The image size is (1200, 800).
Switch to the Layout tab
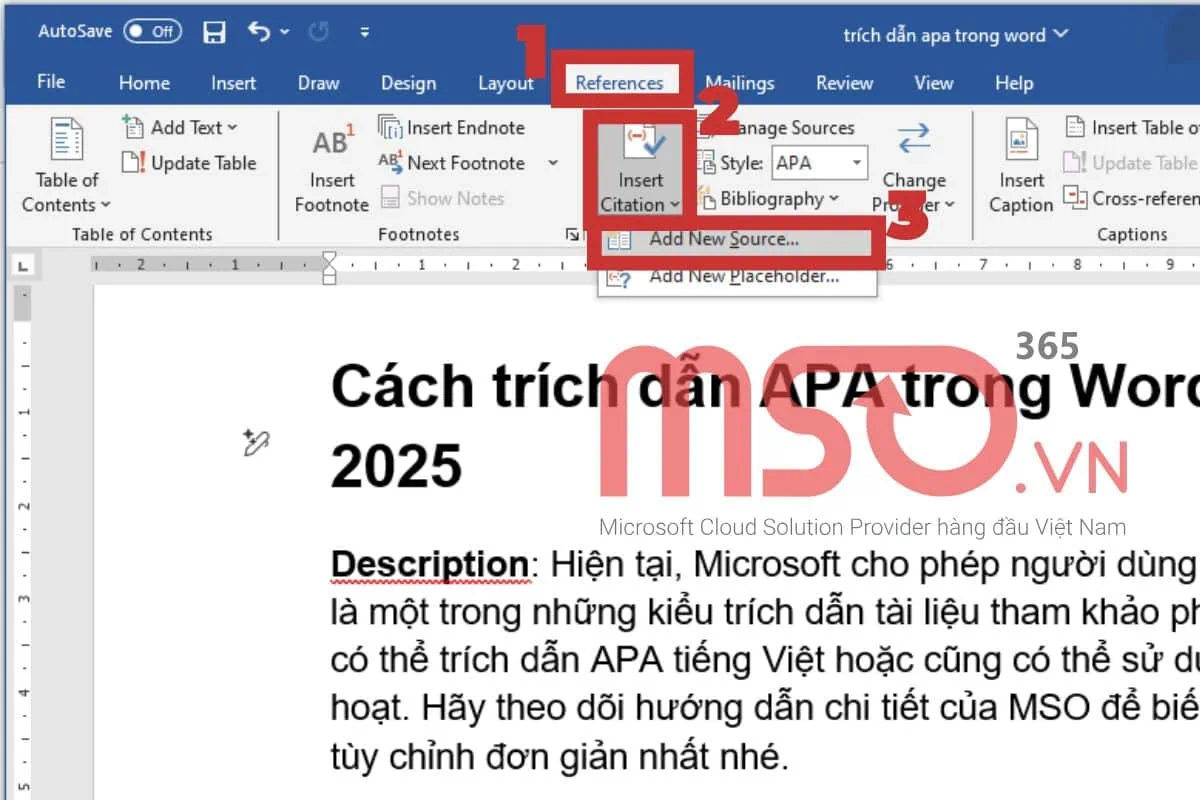(x=505, y=83)
